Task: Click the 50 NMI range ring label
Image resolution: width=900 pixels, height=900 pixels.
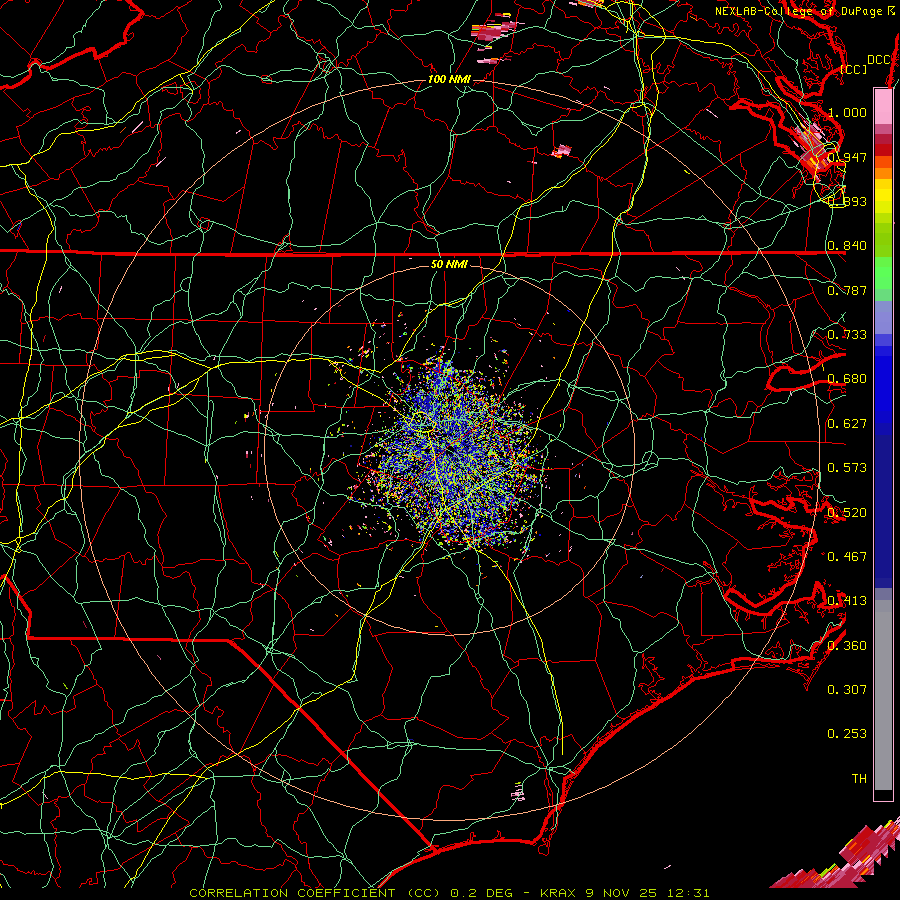Action: point(449,264)
